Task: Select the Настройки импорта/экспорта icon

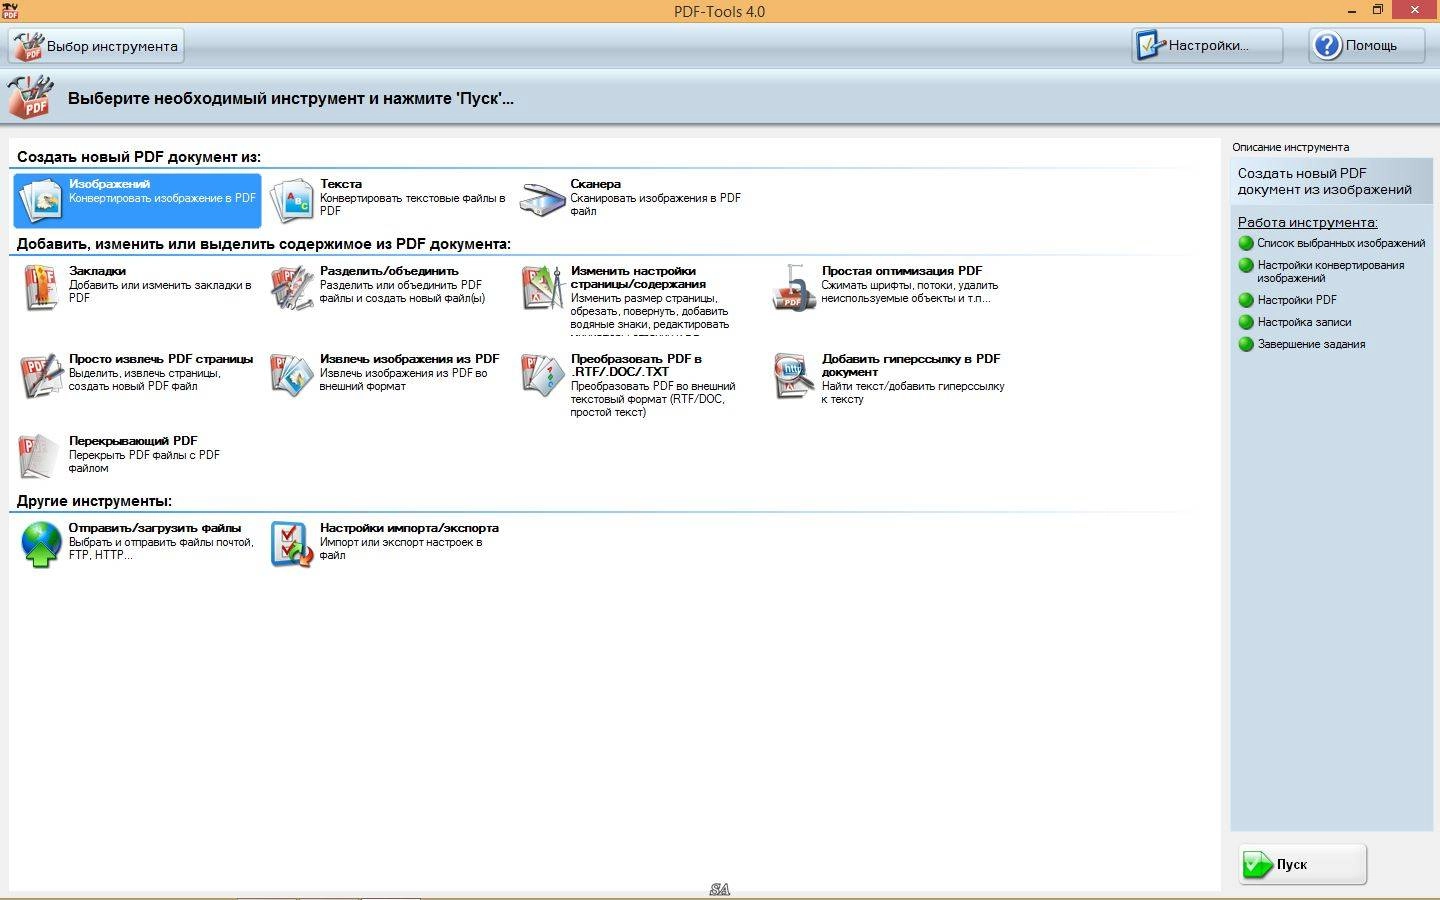Action: click(291, 545)
